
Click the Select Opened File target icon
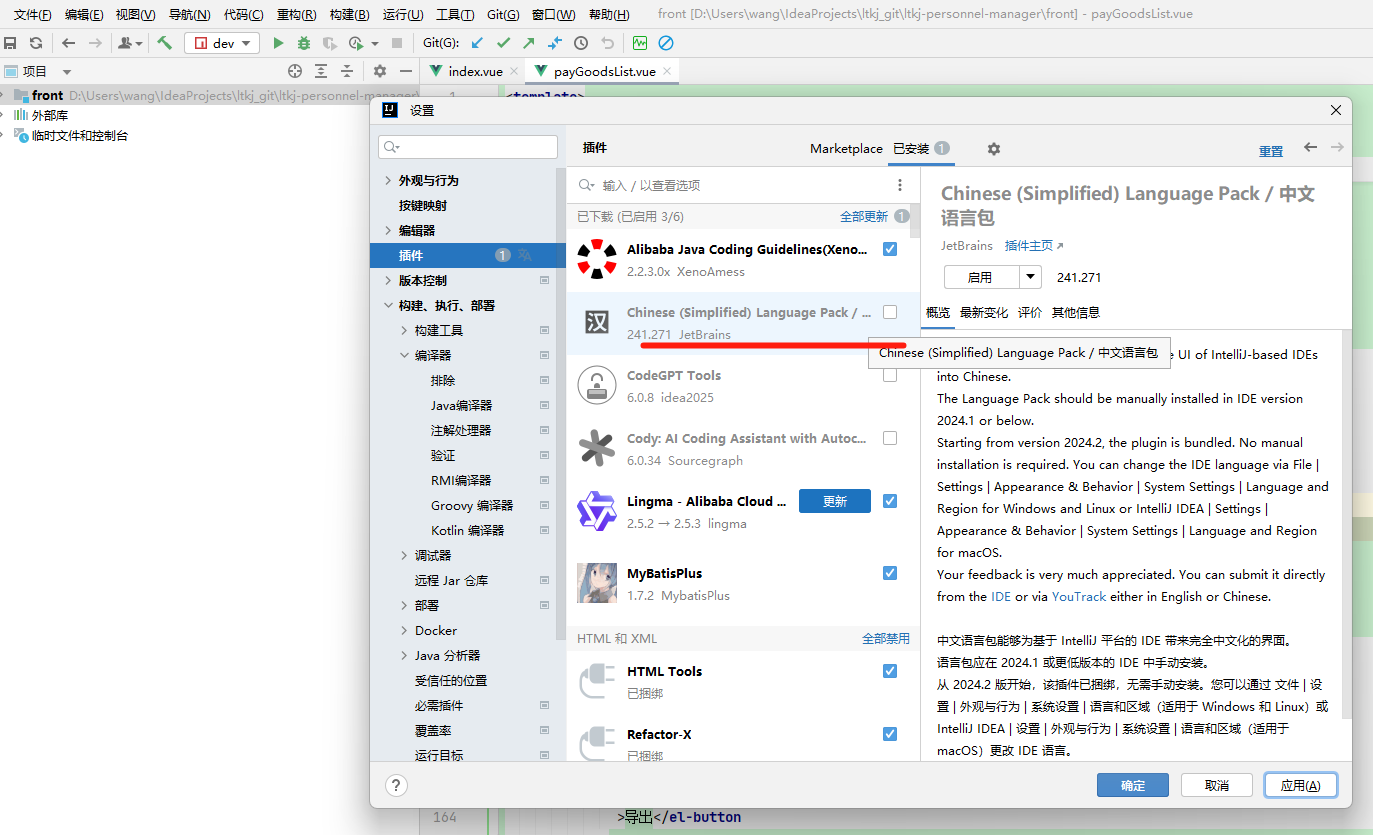pyautogui.click(x=295, y=71)
